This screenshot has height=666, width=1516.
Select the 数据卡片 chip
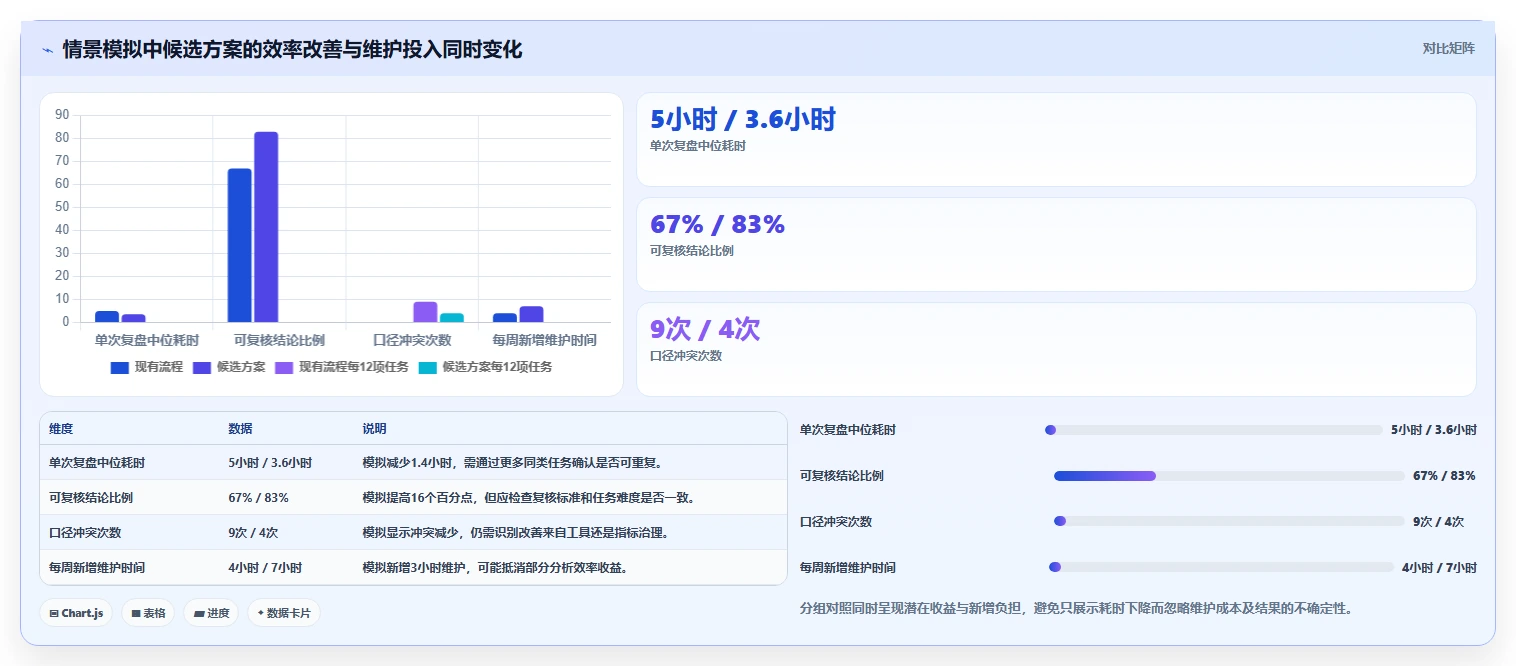point(284,613)
